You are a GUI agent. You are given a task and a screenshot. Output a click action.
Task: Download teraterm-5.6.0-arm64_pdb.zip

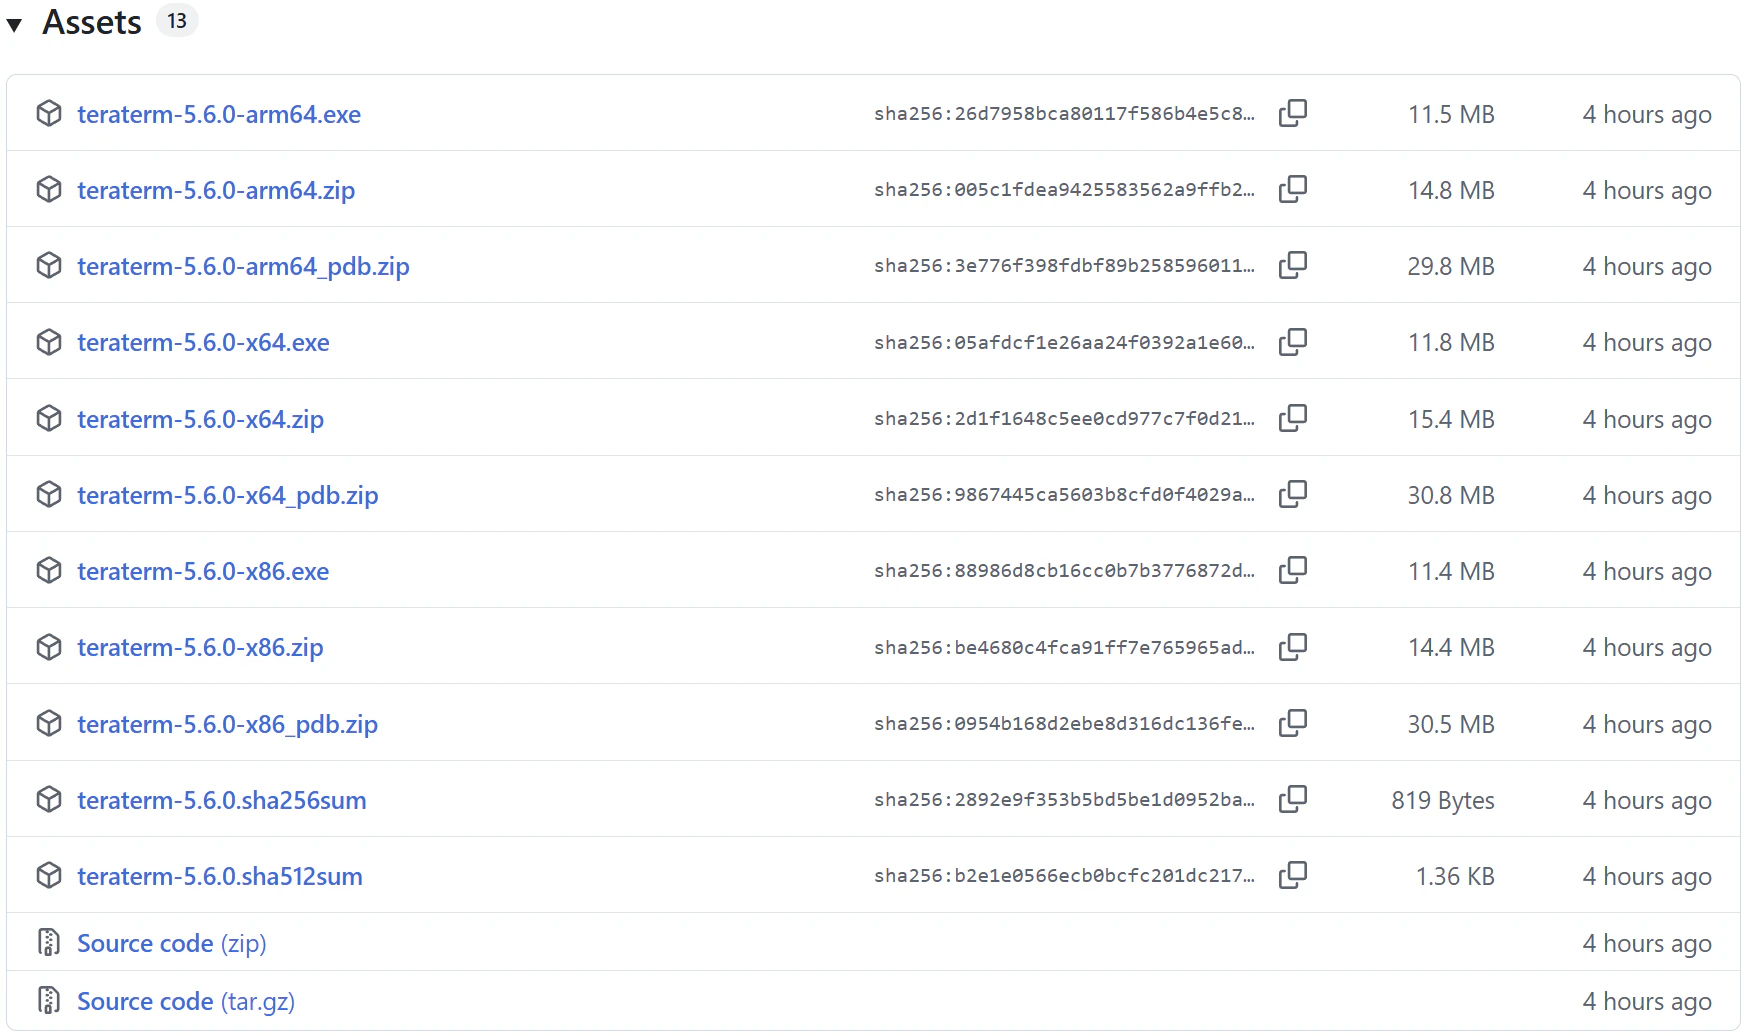click(x=243, y=266)
